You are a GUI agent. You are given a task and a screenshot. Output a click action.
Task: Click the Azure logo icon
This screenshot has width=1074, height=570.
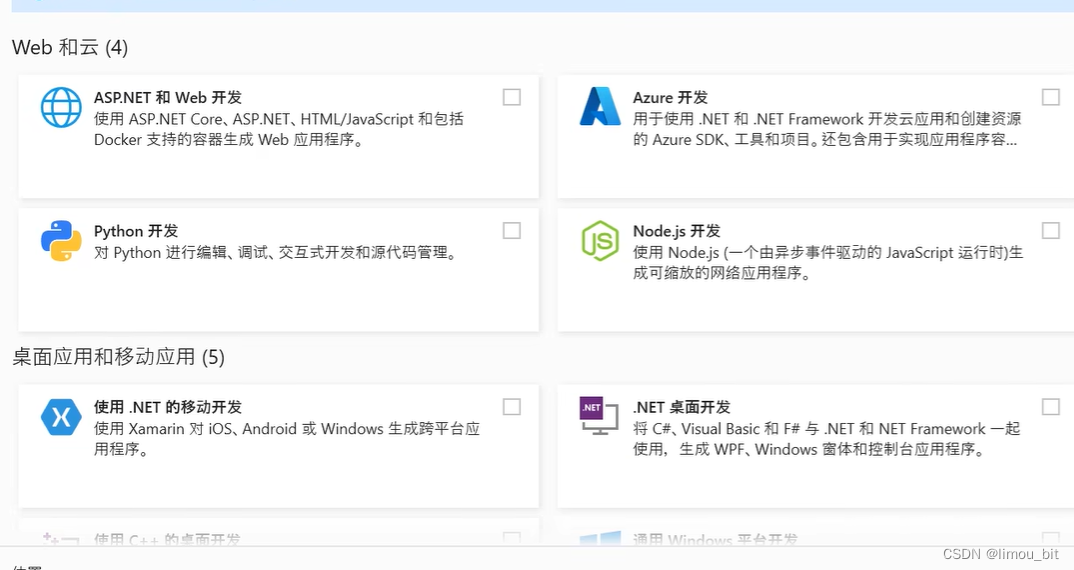(x=600, y=107)
